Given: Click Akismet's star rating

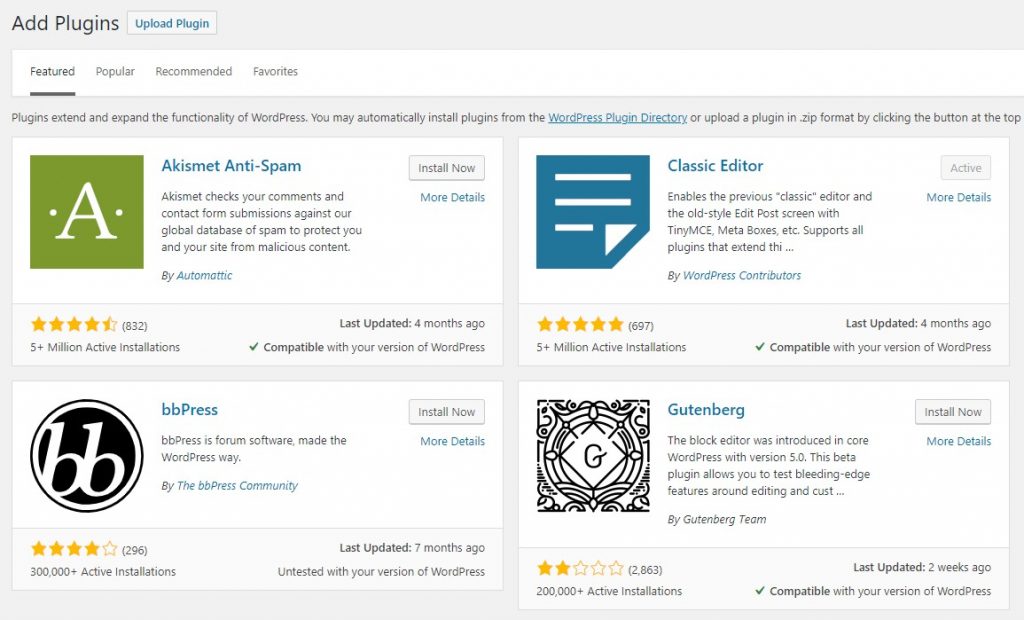Looking at the screenshot, I should click(74, 324).
